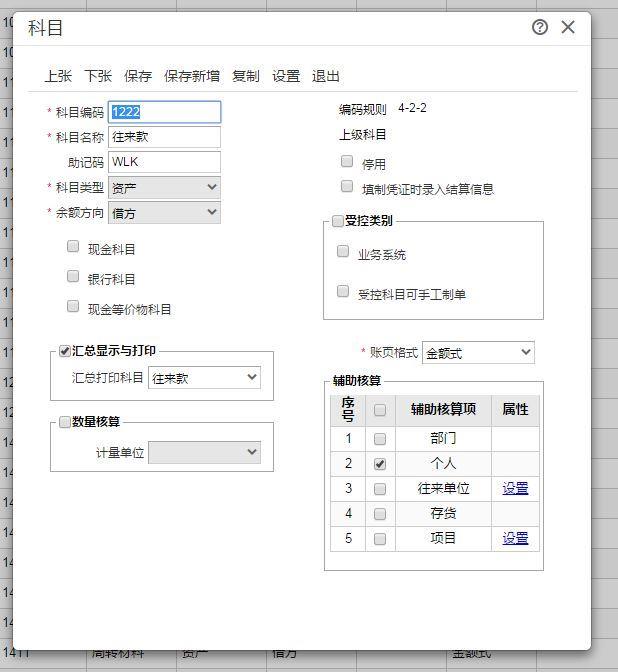Open the 设置 link for 往来单位
This screenshot has width=618, height=672.
(x=515, y=488)
